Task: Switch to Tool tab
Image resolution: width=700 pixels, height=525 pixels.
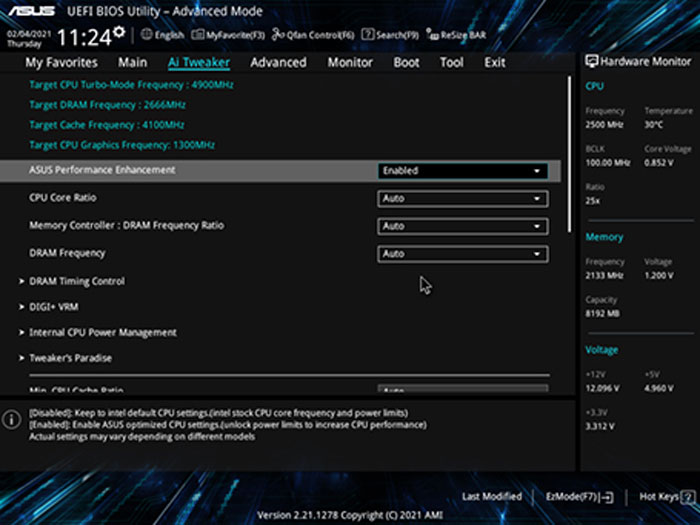Action: [x=452, y=62]
